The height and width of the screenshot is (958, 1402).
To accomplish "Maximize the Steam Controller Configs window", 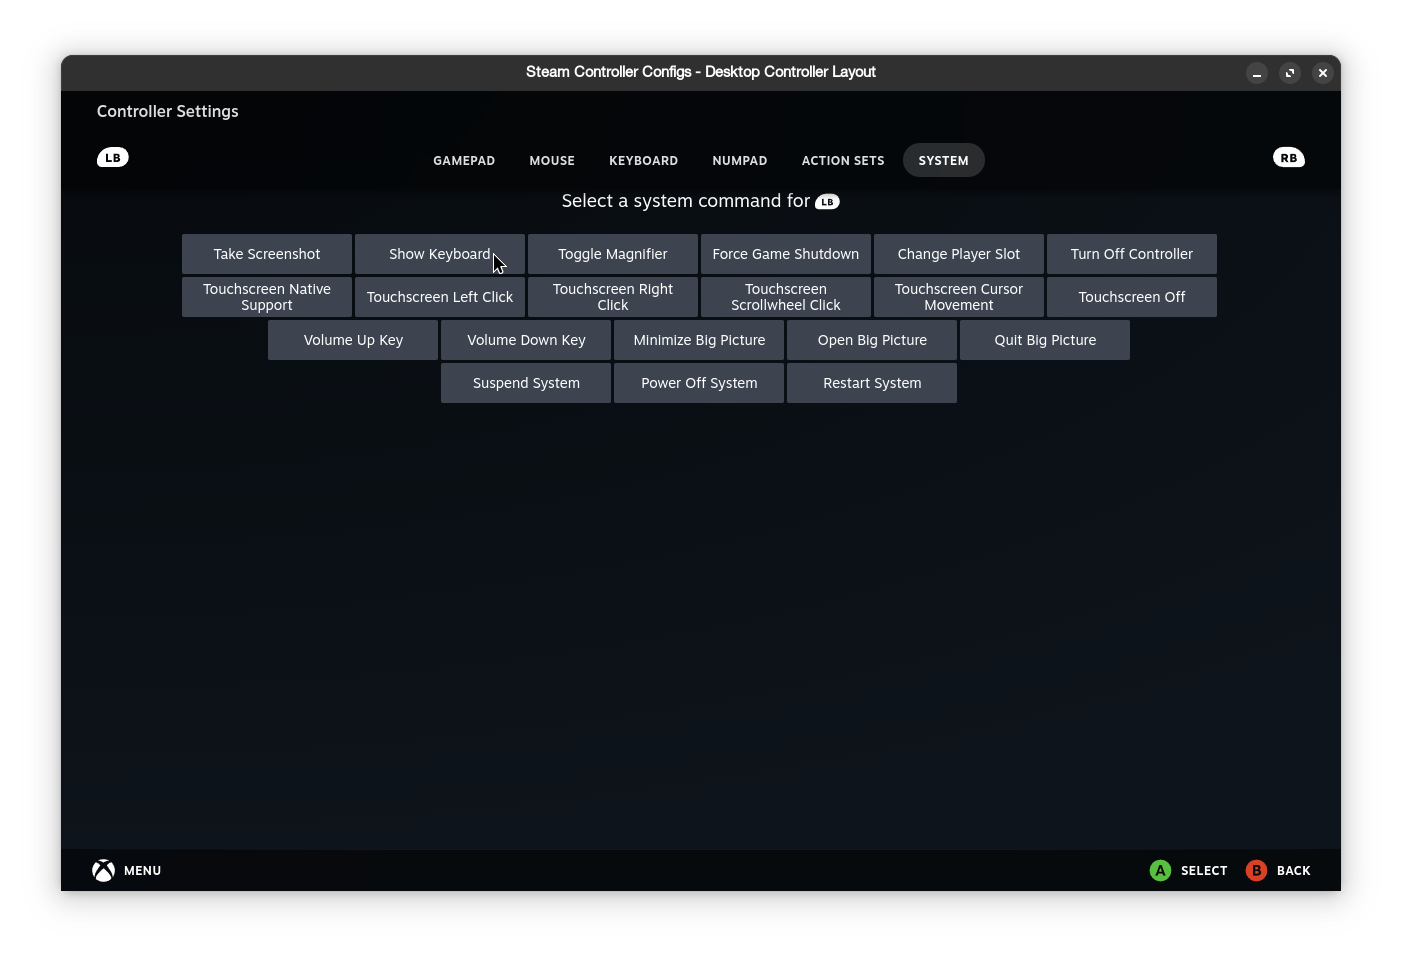I will [1290, 73].
